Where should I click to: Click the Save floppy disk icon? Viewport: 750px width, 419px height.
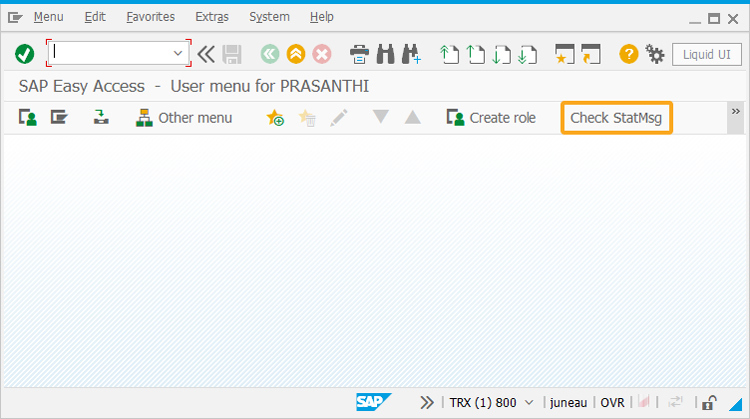click(x=232, y=54)
